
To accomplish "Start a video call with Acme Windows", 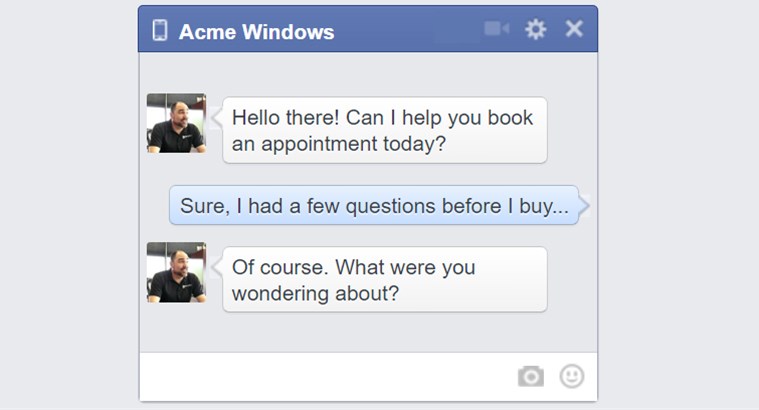I will coord(496,29).
